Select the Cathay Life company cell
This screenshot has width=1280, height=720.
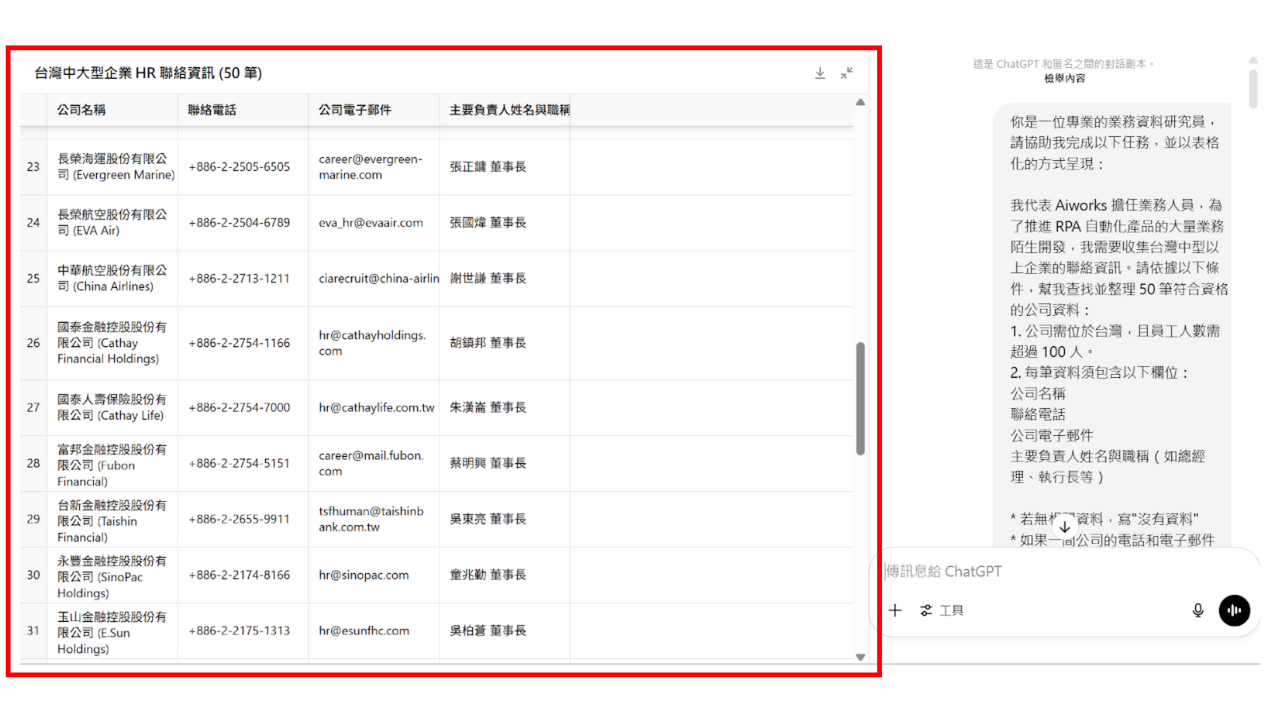tap(112, 407)
